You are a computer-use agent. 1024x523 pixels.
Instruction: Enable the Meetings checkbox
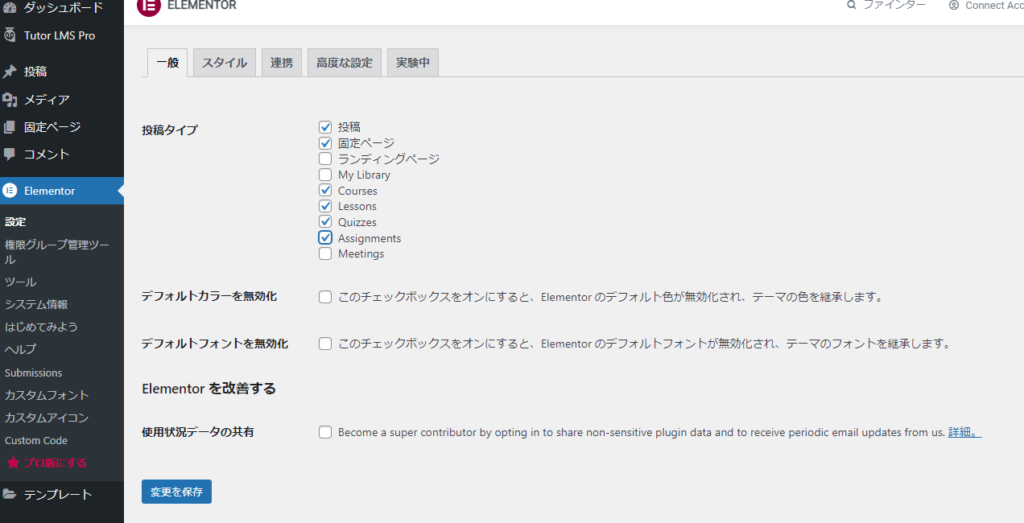pos(325,253)
